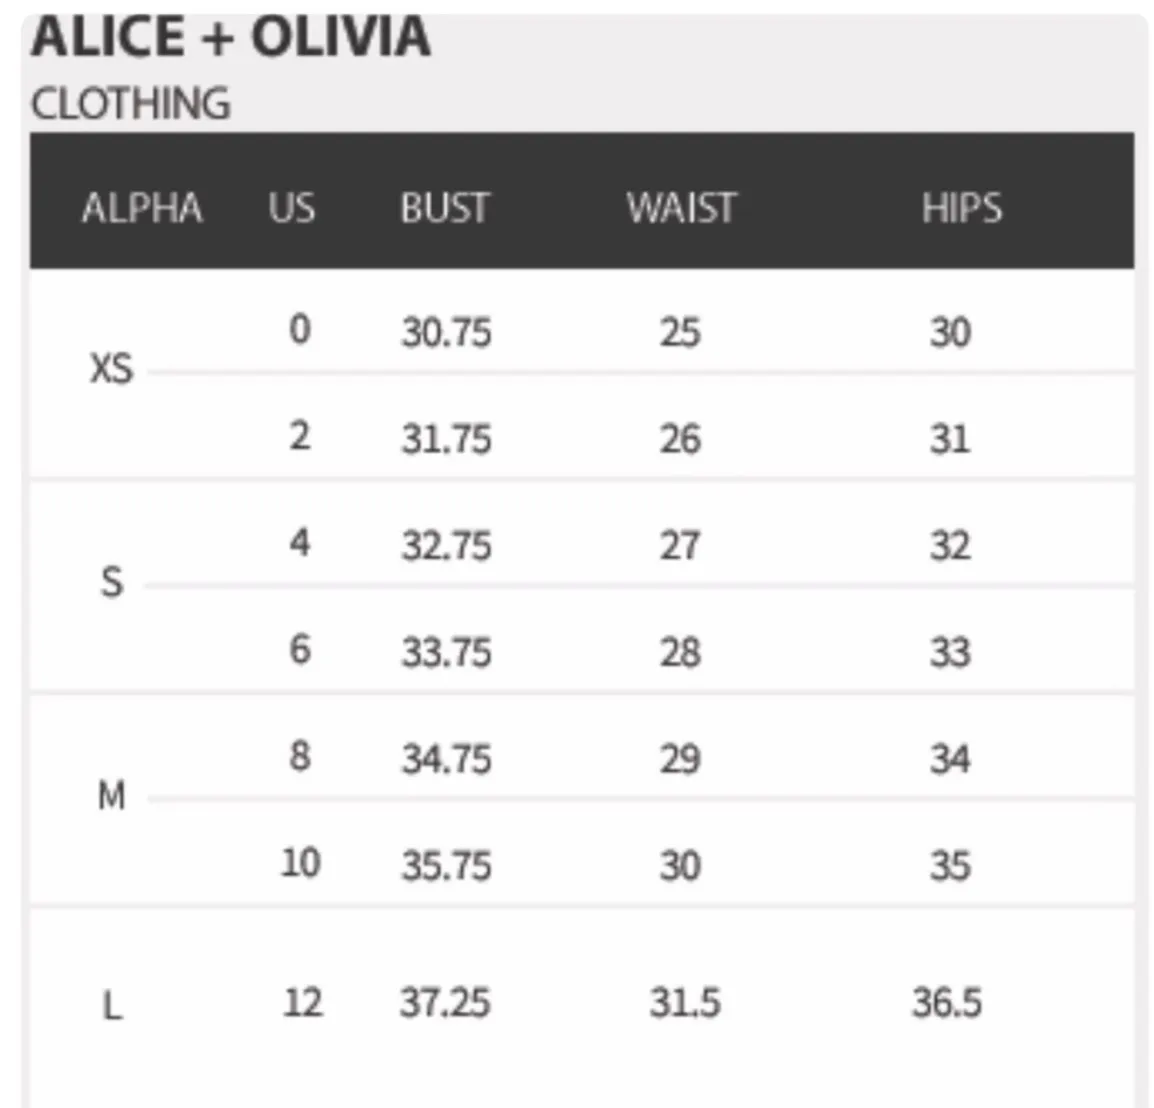Click the BUST column header

pyautogui.click(x=445, y=208)
